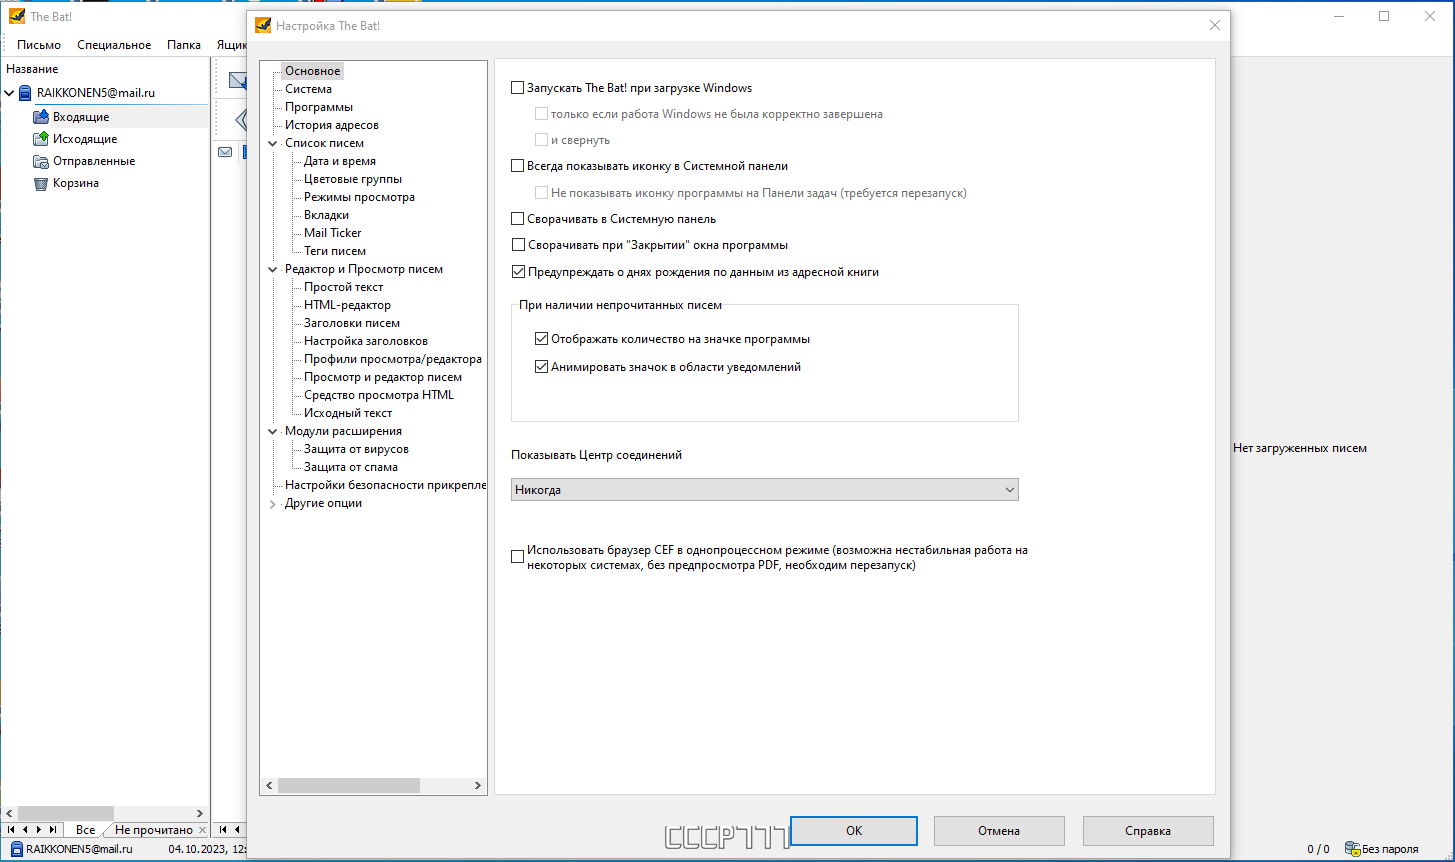This screenshot has width=1455, height=862.
Task: Click the Корзина trash bin icon
Action: coord(41,183)
